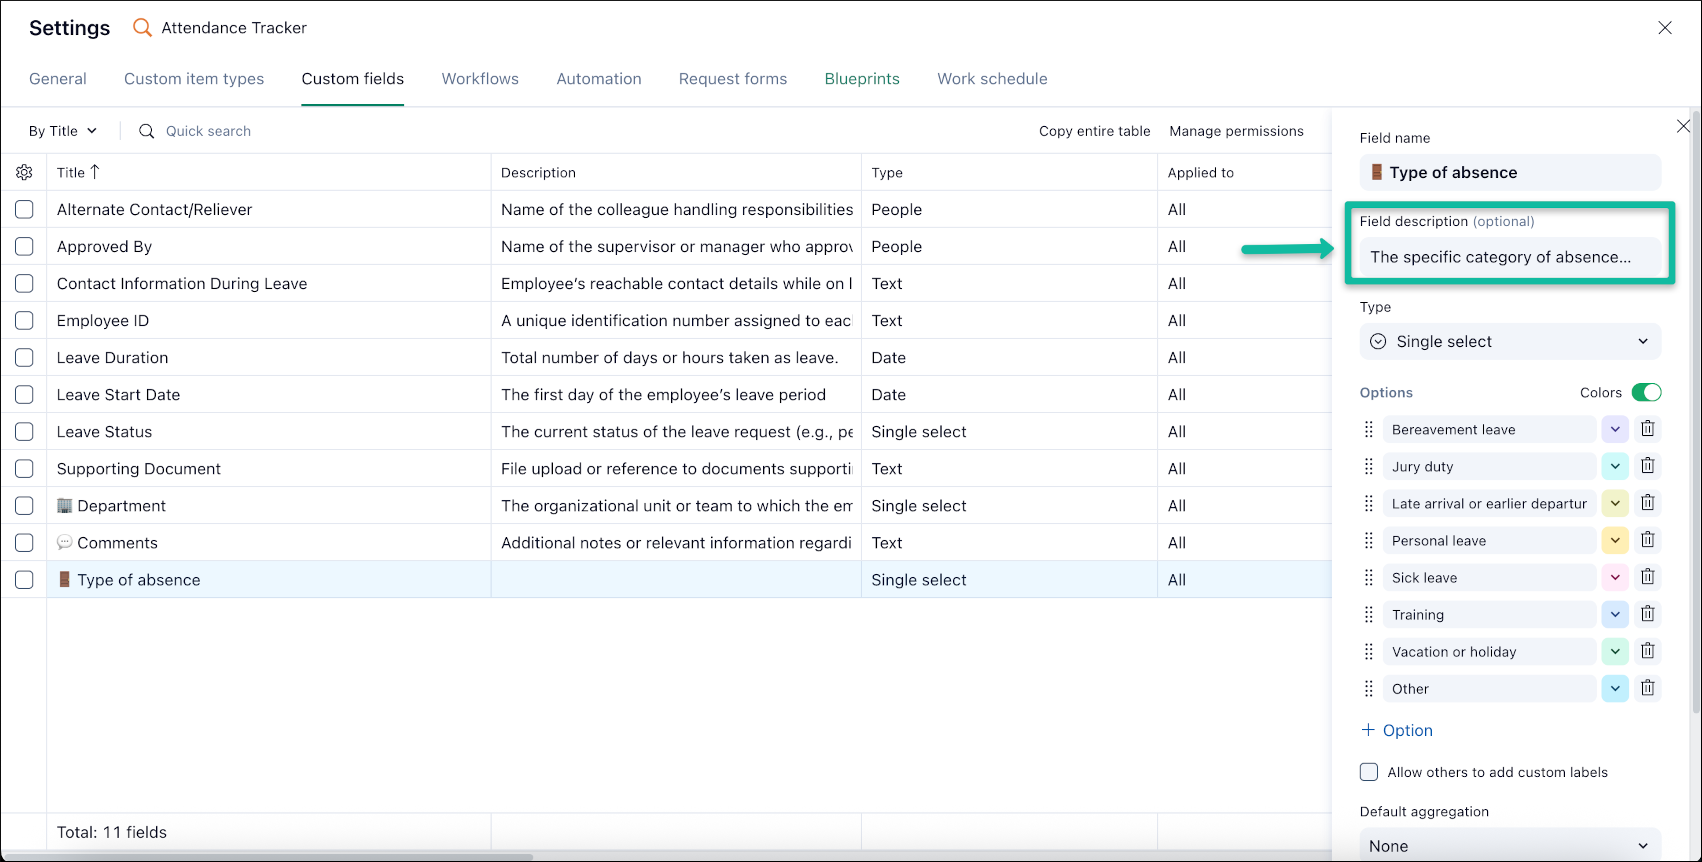Click the table settings gear icon
The height and width of the screenshot is (862, 1702).
(x=24, y=172)
